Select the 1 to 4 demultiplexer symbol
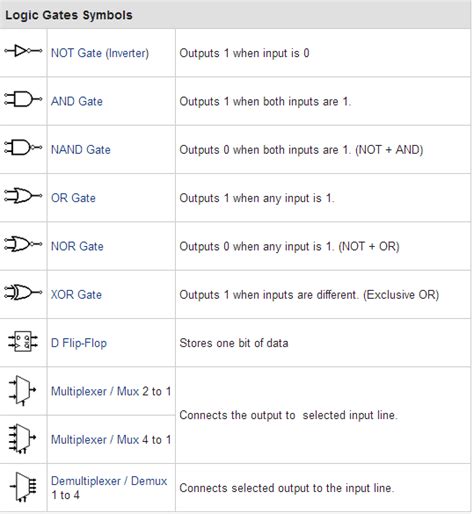 pos(23,487)
